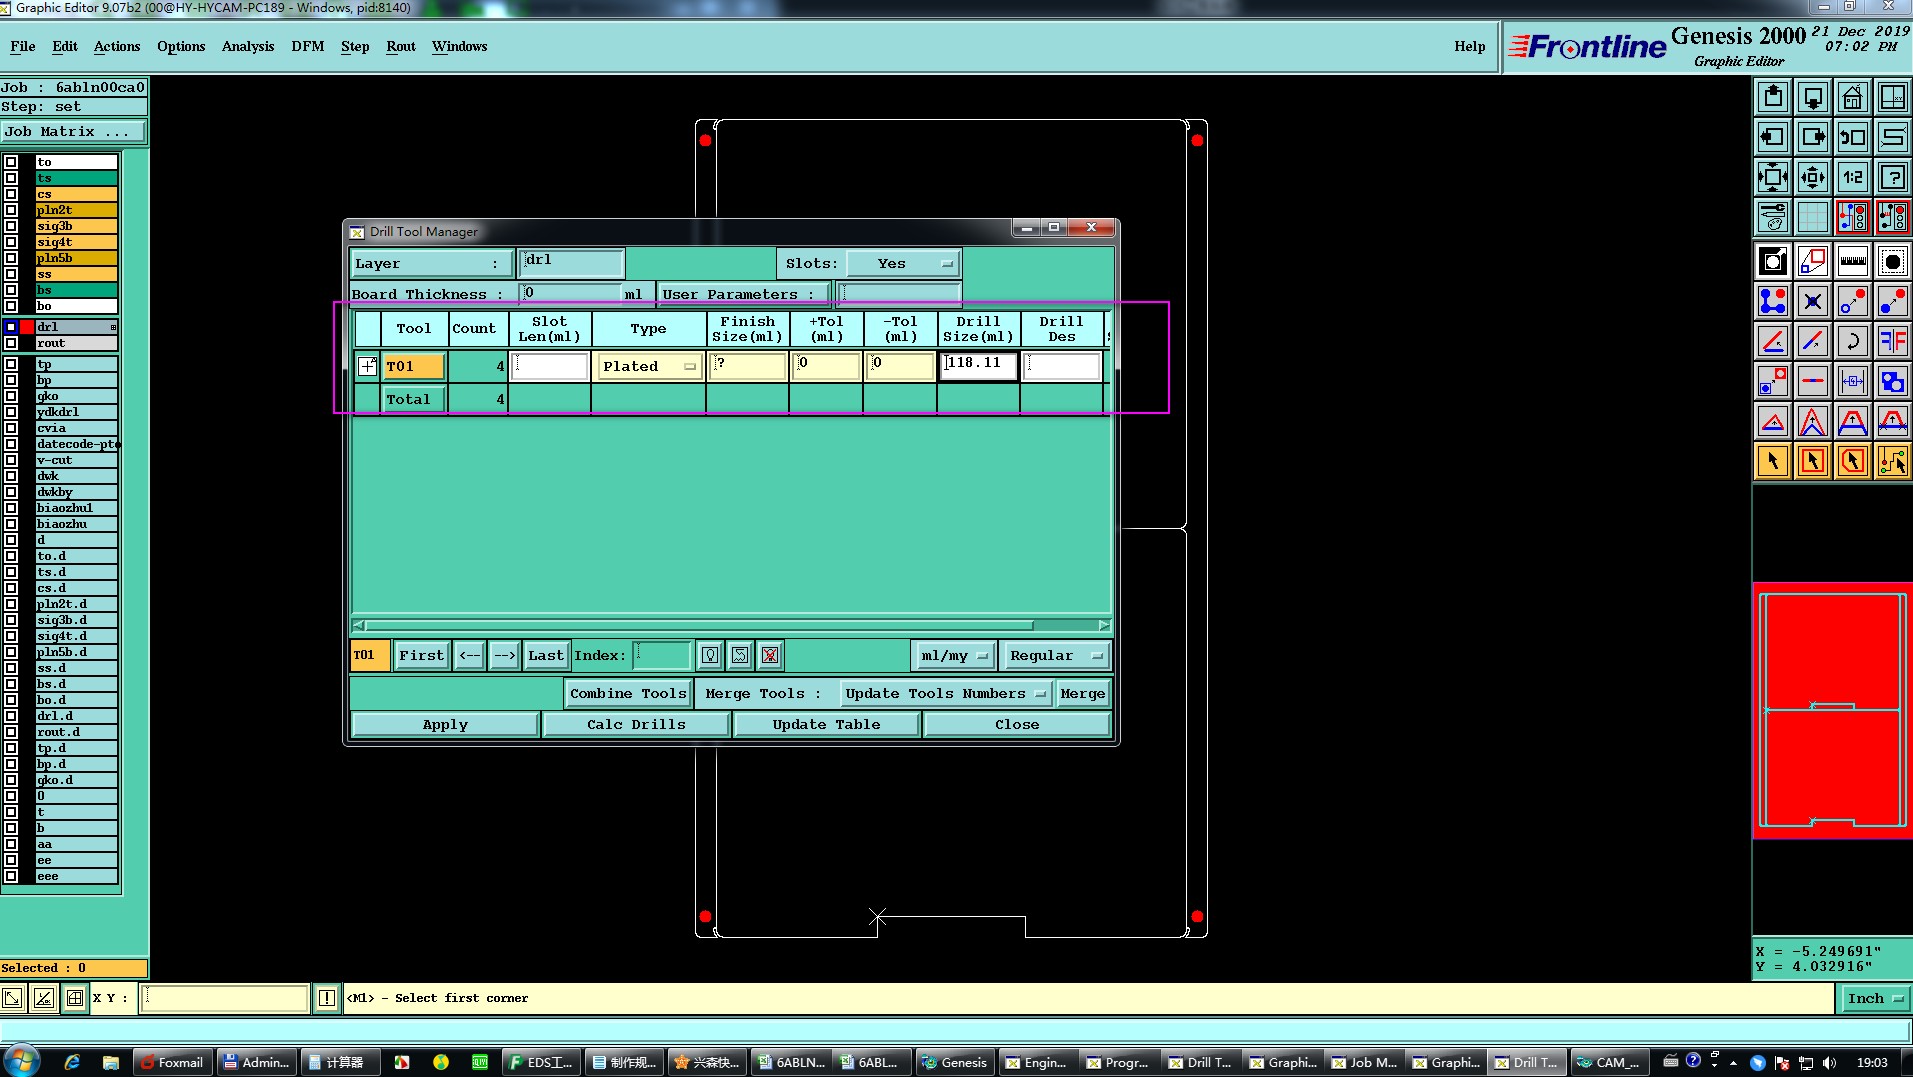Image resolution: width=1913 pixels, height=1077 pixels.
Task: Click the red color swatch of drl layer
Action: [27, 327]
